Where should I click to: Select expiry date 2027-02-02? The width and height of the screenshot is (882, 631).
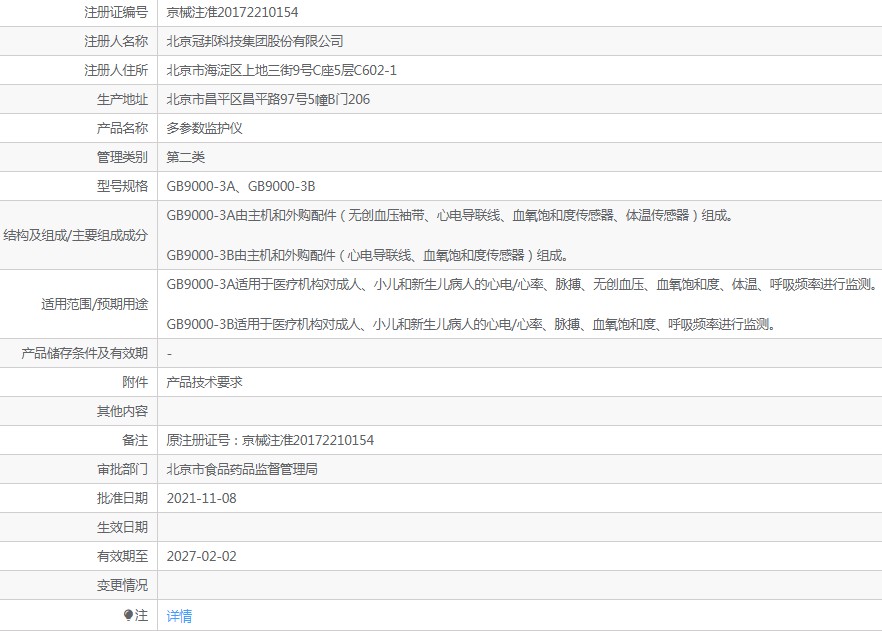click(201, 556)
